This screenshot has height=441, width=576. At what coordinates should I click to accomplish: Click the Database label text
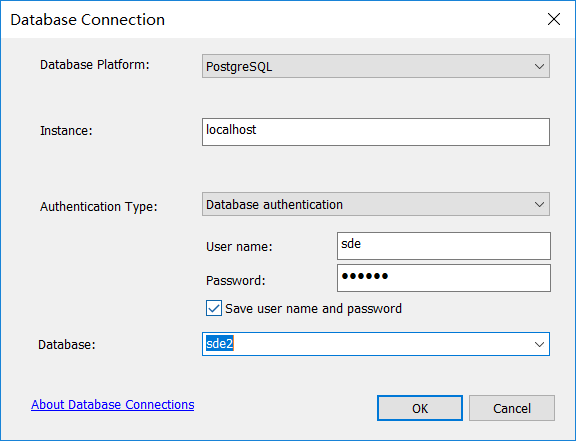(67, 345)
